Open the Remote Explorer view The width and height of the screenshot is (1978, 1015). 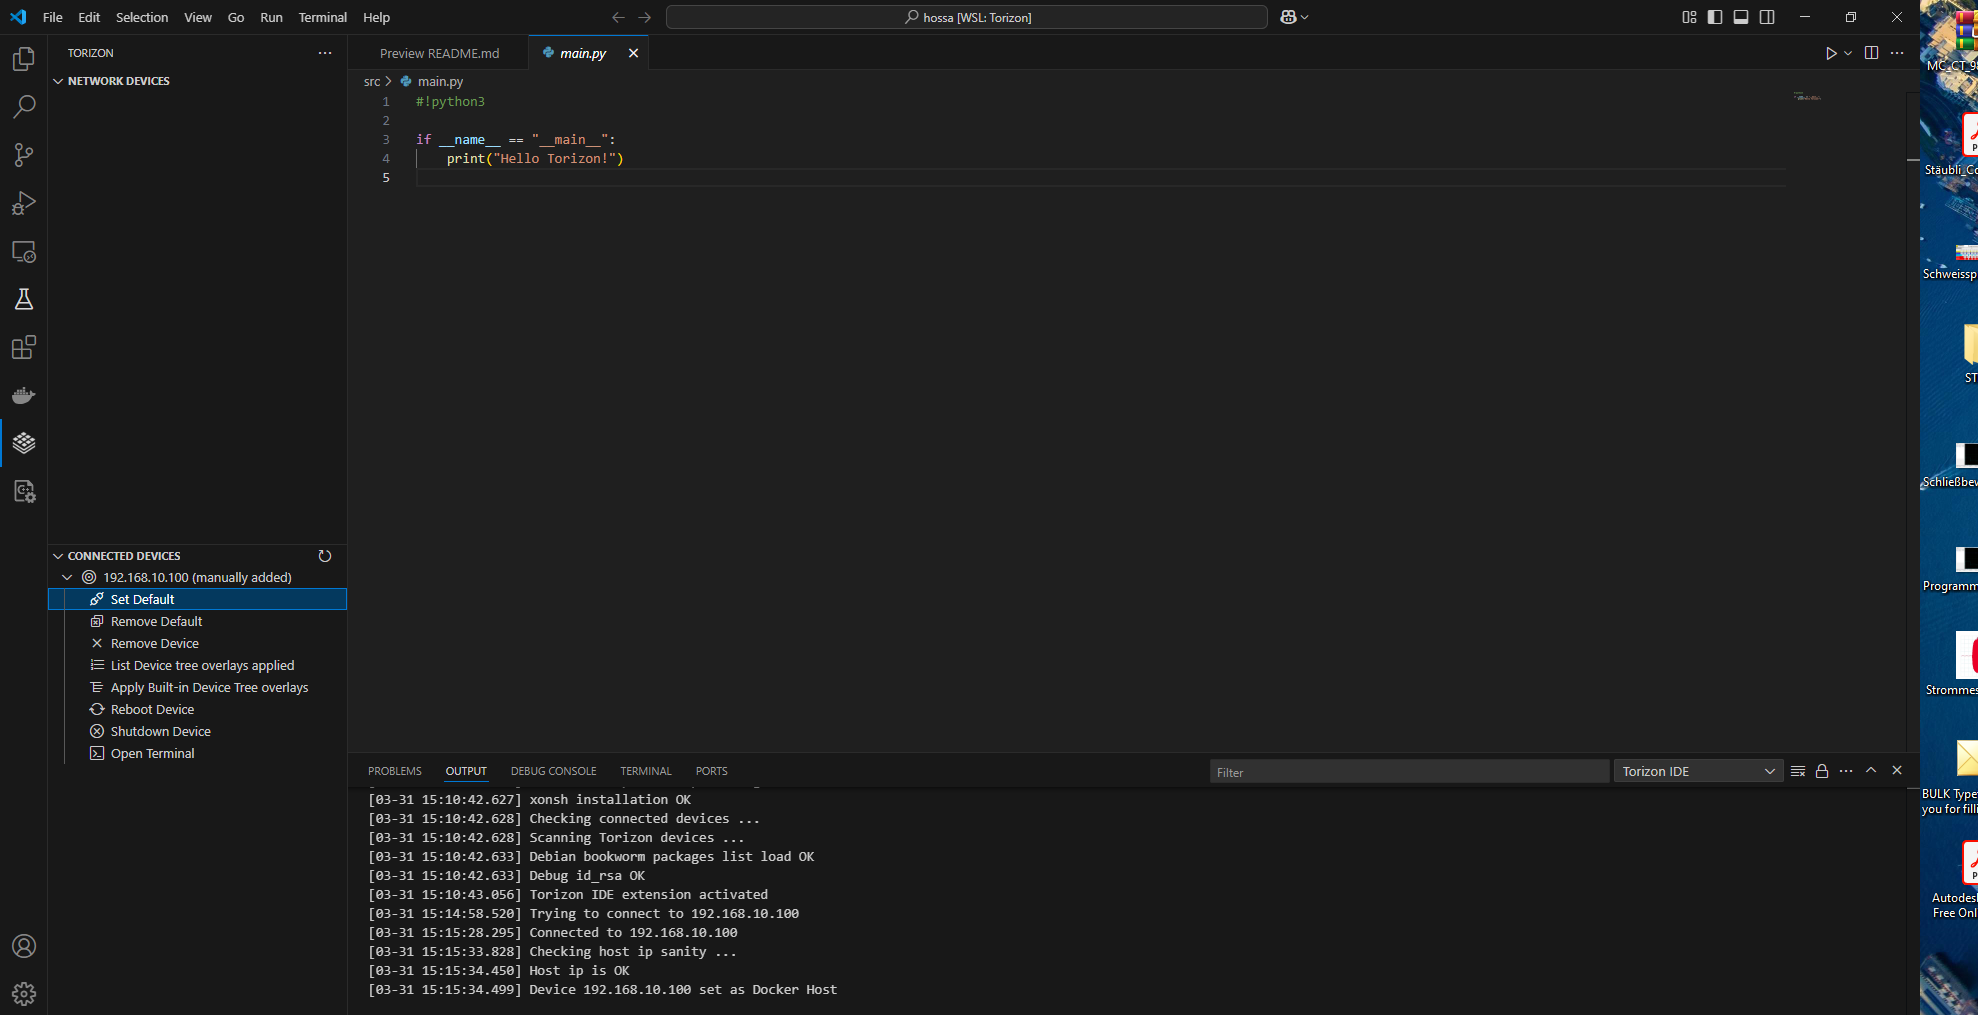[x=24, y=251]
